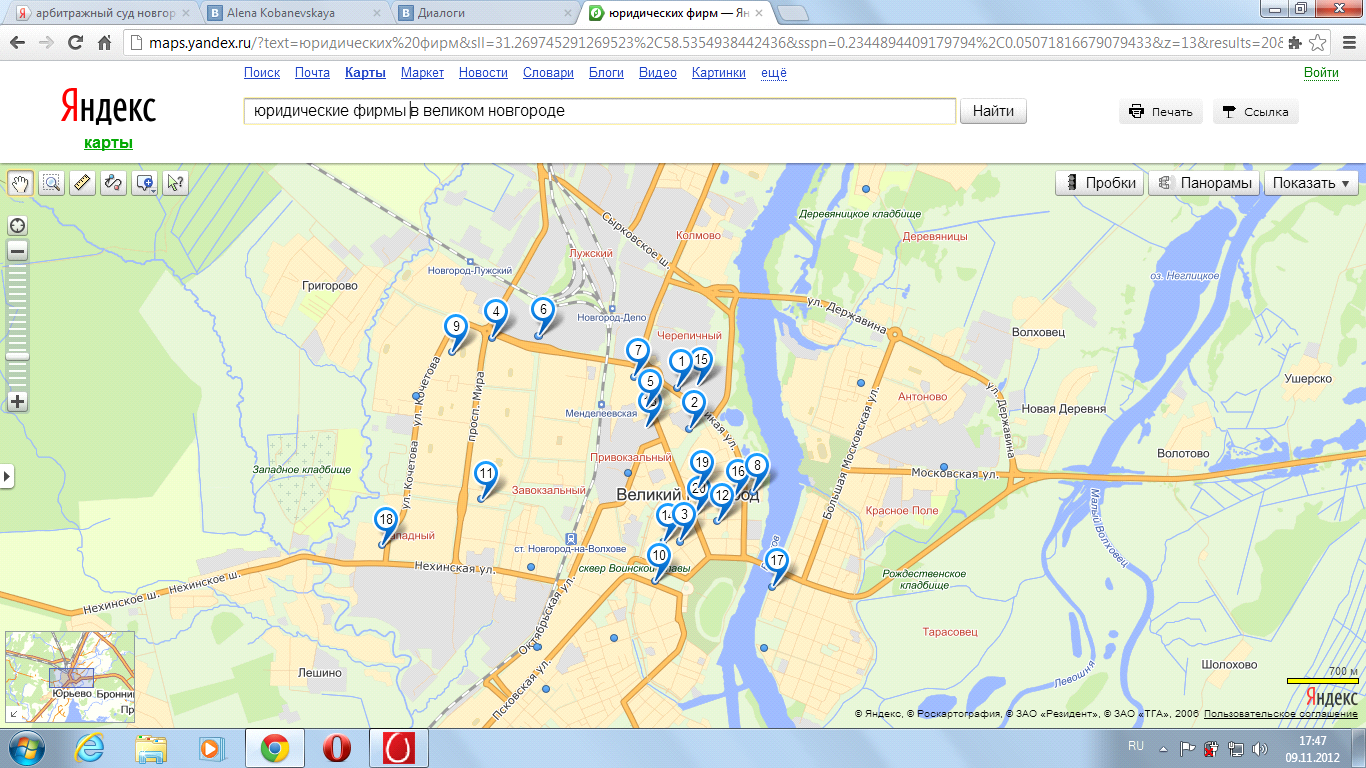Select the hand pan tool
This screenshot has width=1366, height=768.
click(20, 183)
